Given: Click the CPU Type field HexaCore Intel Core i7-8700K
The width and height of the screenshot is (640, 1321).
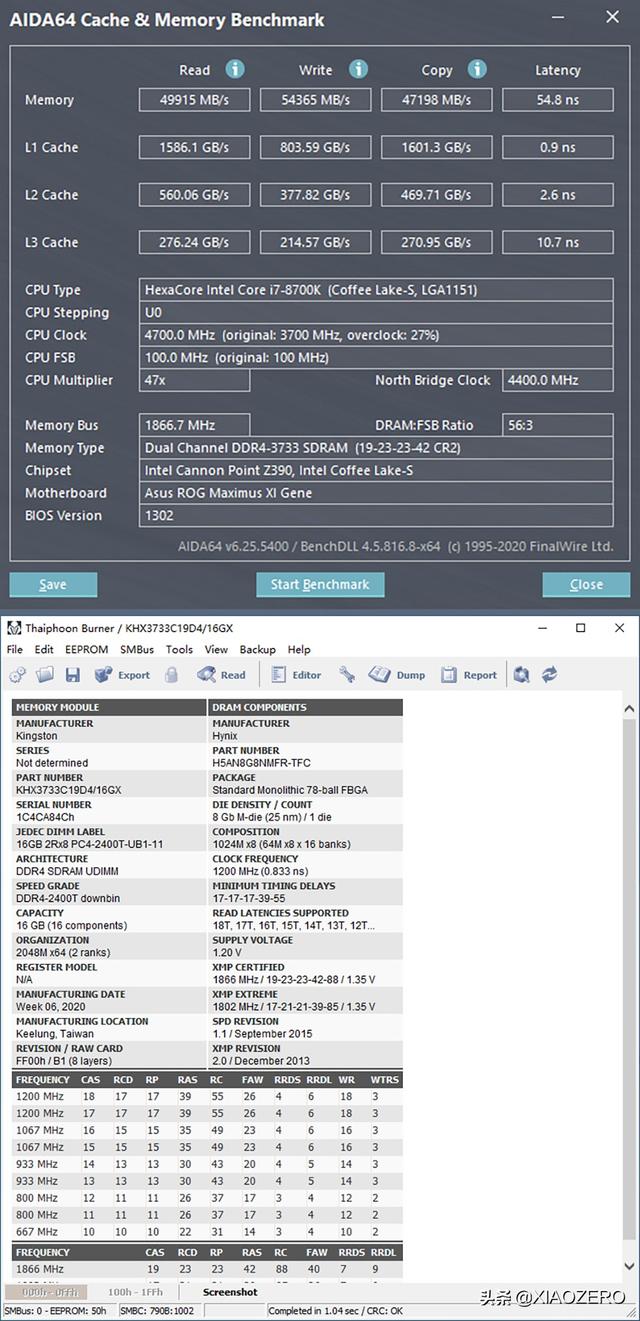Looking at the screenshot, I should click(376, 290).
